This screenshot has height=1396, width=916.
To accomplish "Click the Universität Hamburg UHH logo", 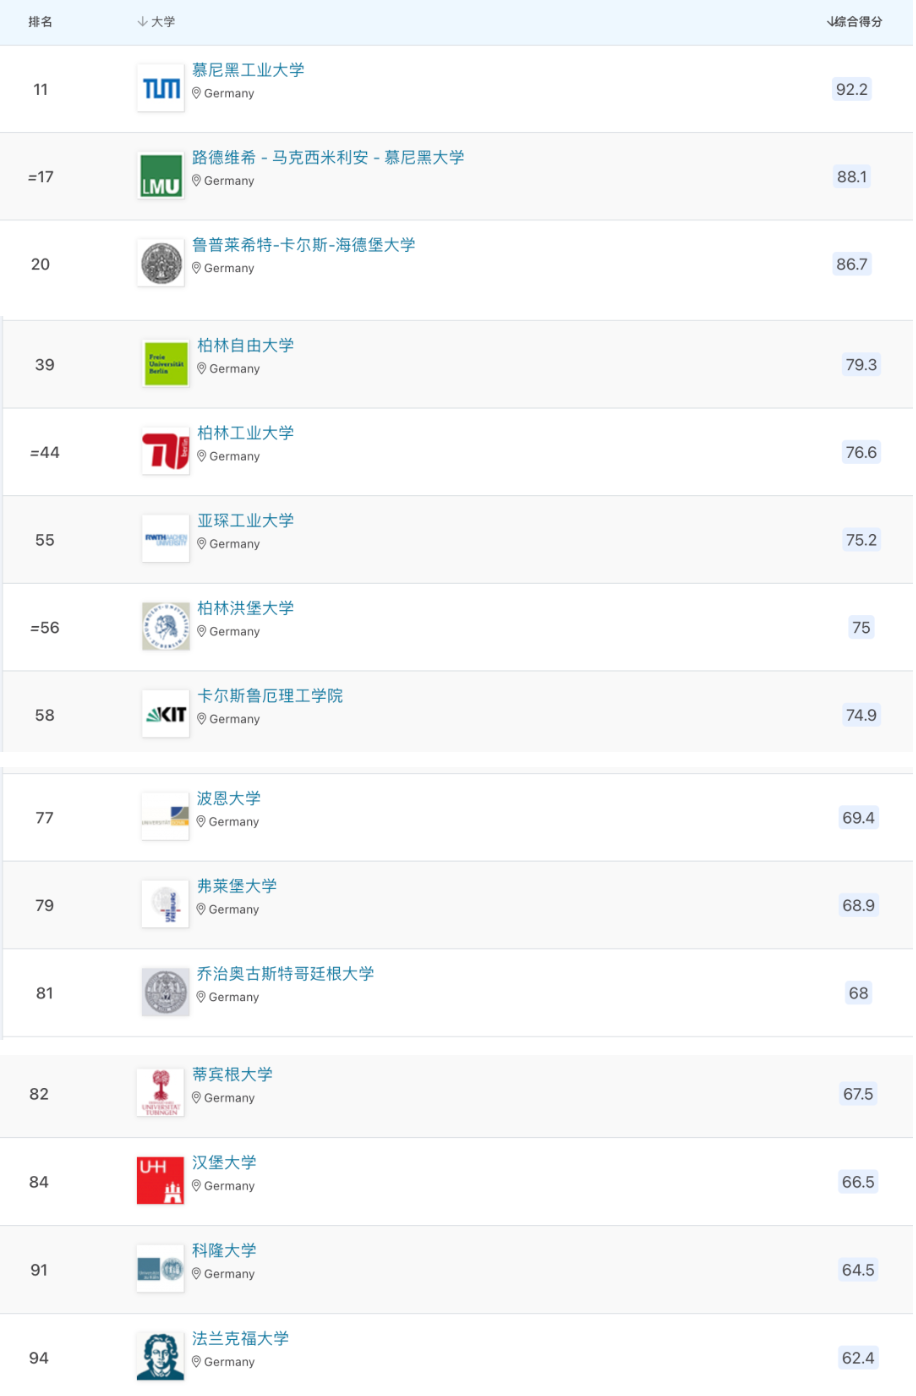I will (161, 1181).
